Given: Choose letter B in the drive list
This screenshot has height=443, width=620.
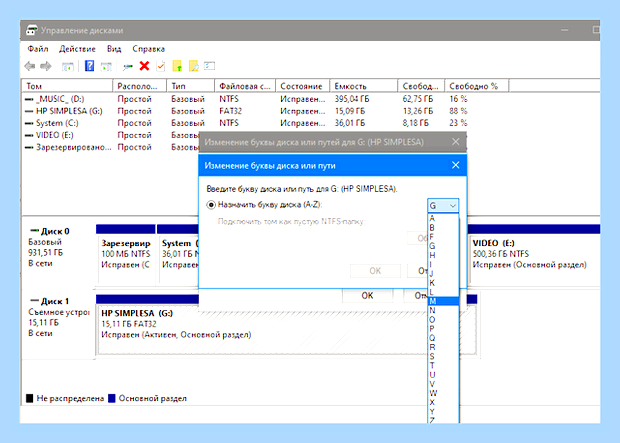Looking at the screenshot, I should [443, 227].
